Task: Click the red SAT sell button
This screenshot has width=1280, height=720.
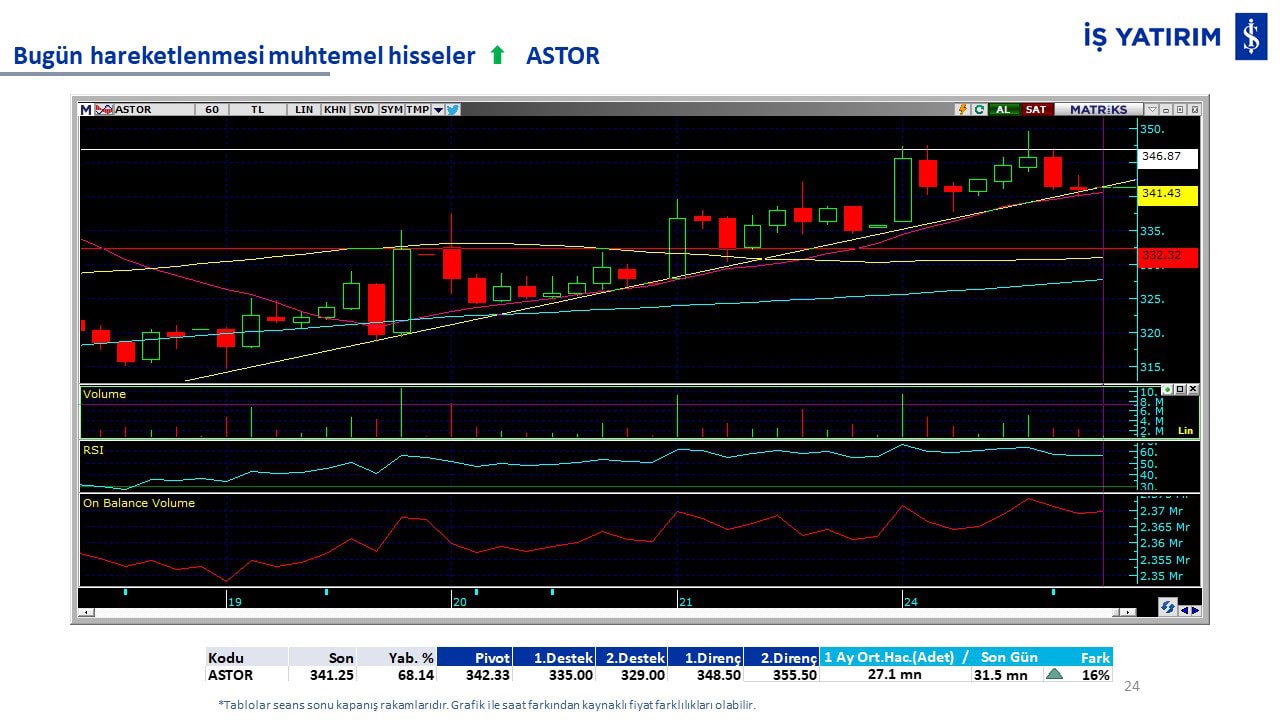Action: [1035, 110]
